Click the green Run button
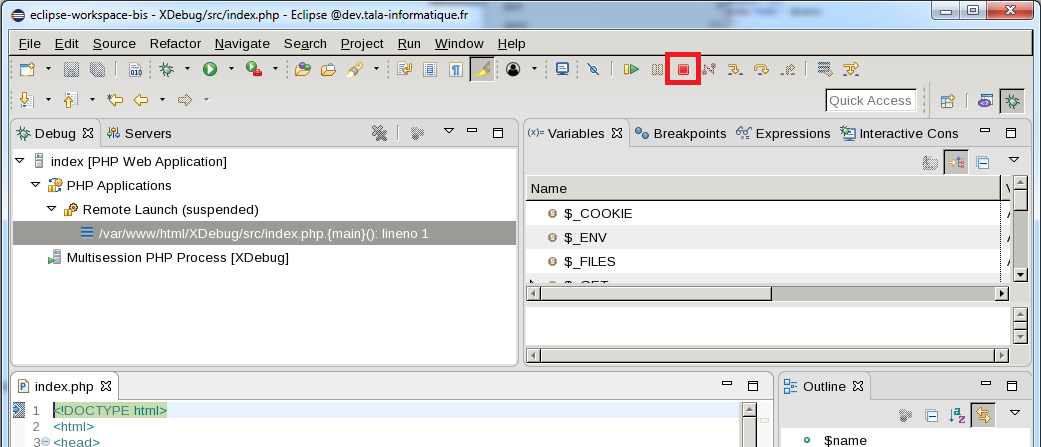 point(210,70)
